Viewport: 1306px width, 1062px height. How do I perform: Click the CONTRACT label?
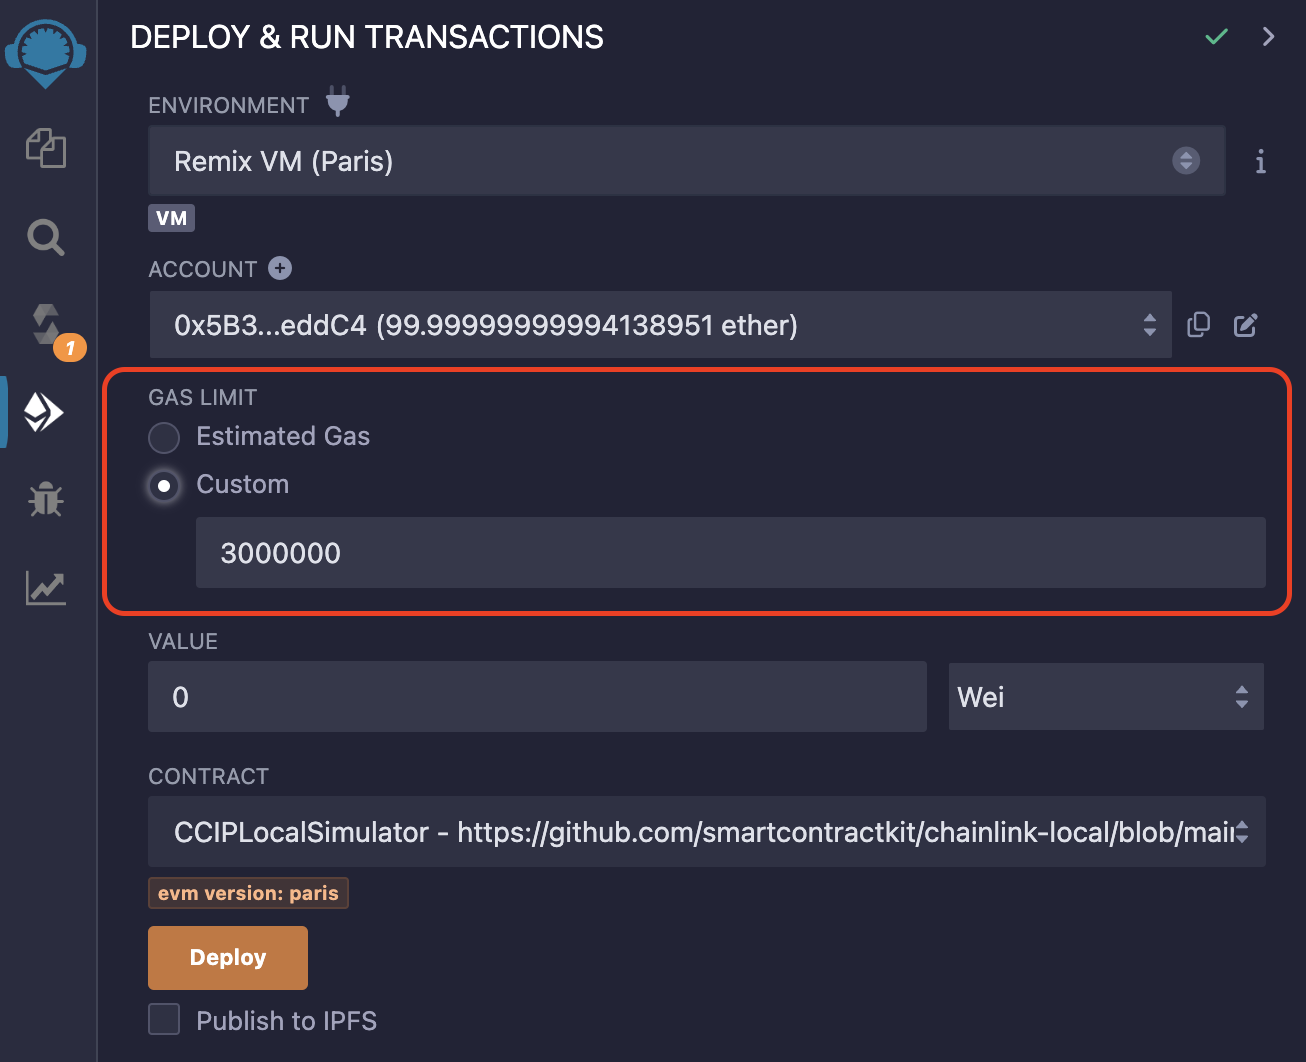coord(208,776)
